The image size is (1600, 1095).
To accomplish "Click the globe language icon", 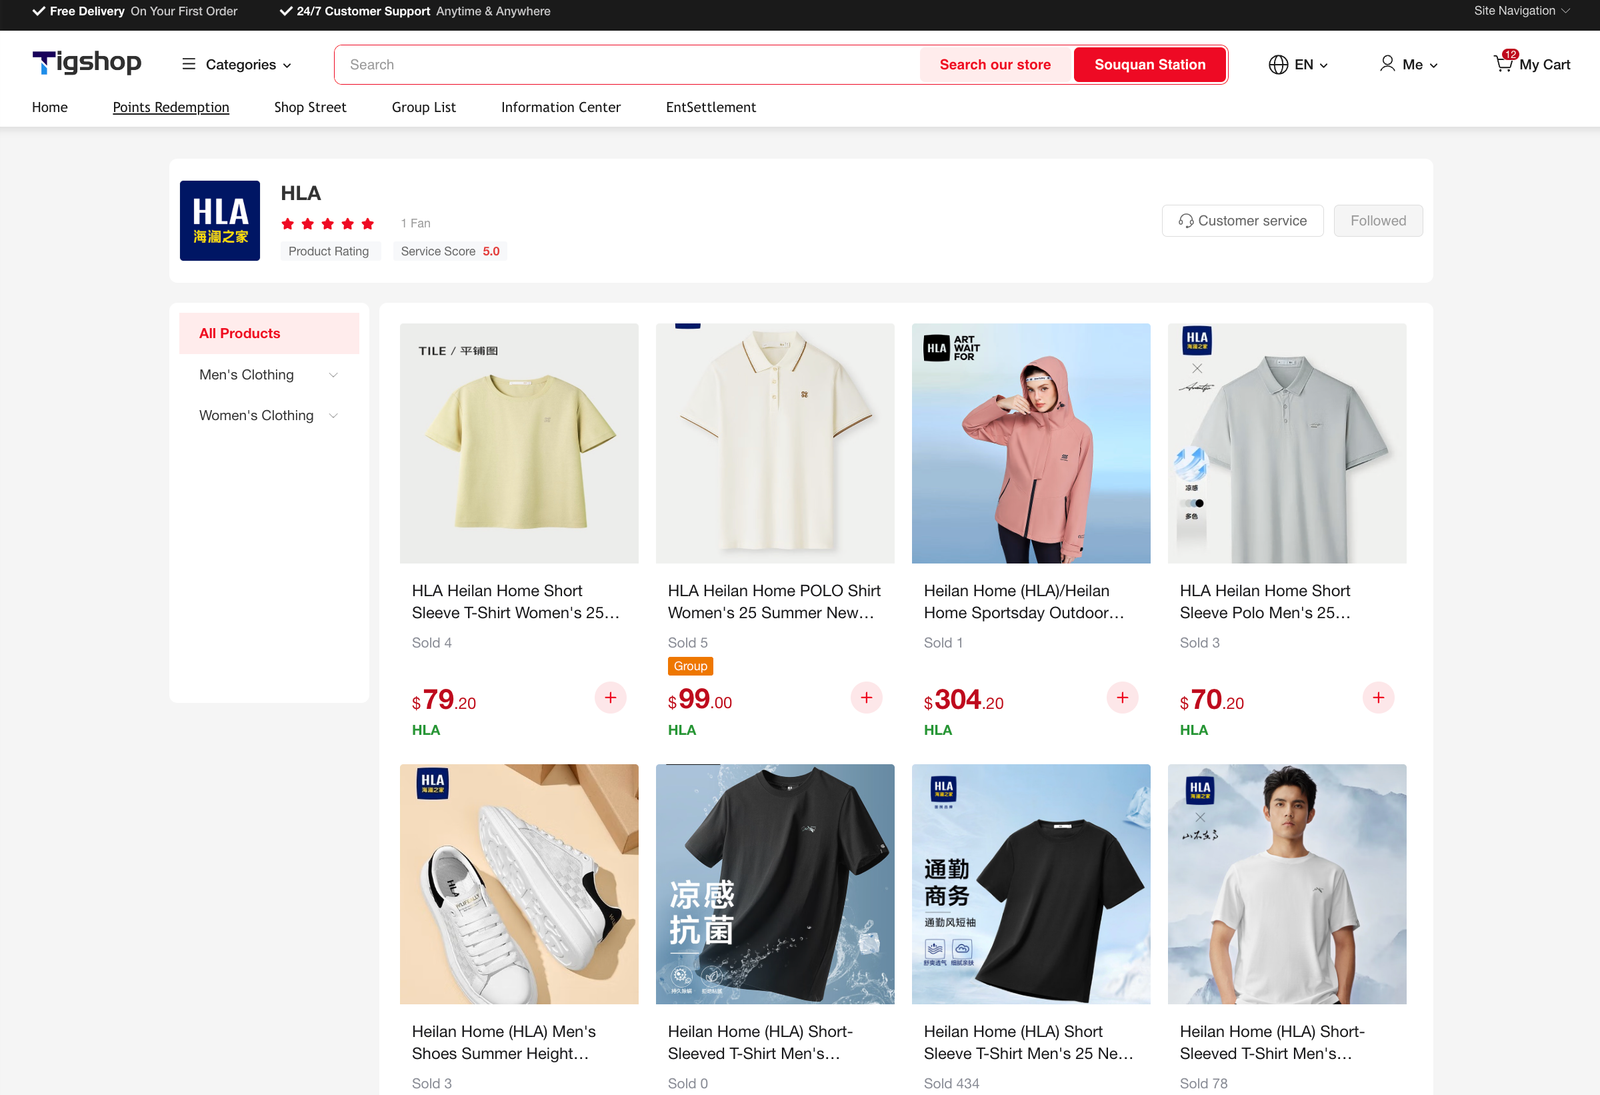I will tap(1278, 65).
